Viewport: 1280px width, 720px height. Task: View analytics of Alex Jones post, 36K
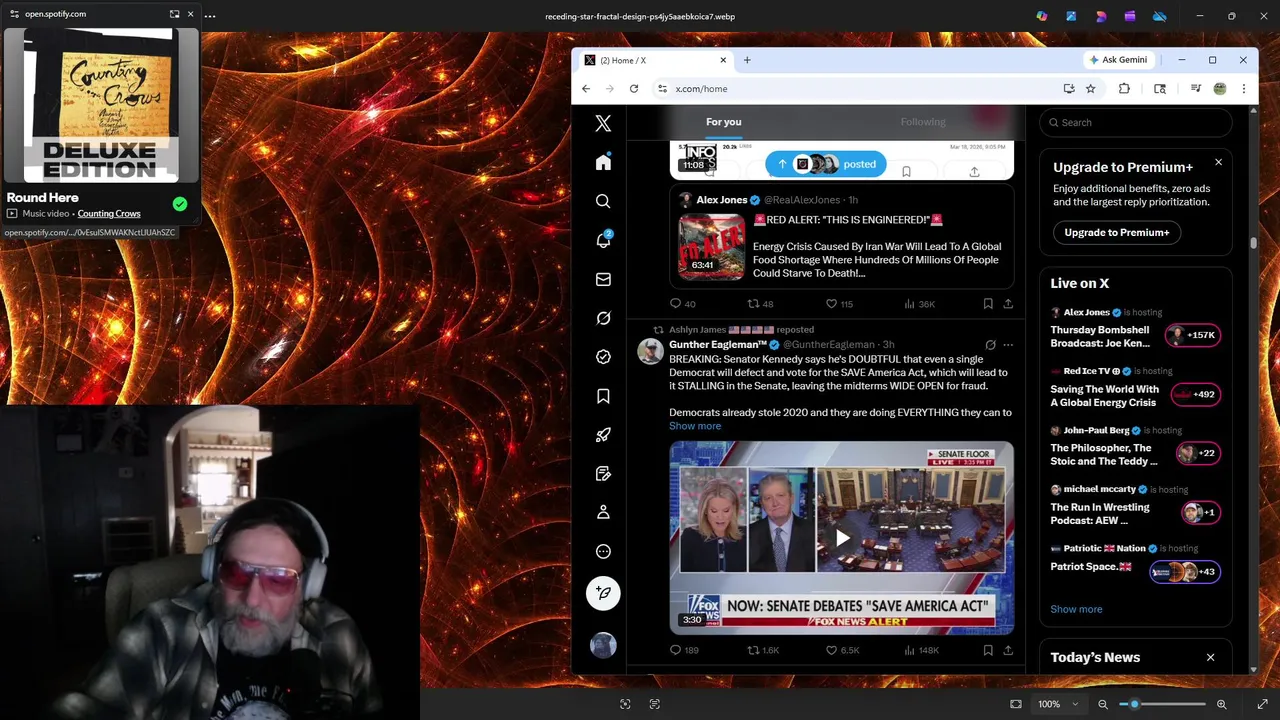920,304
